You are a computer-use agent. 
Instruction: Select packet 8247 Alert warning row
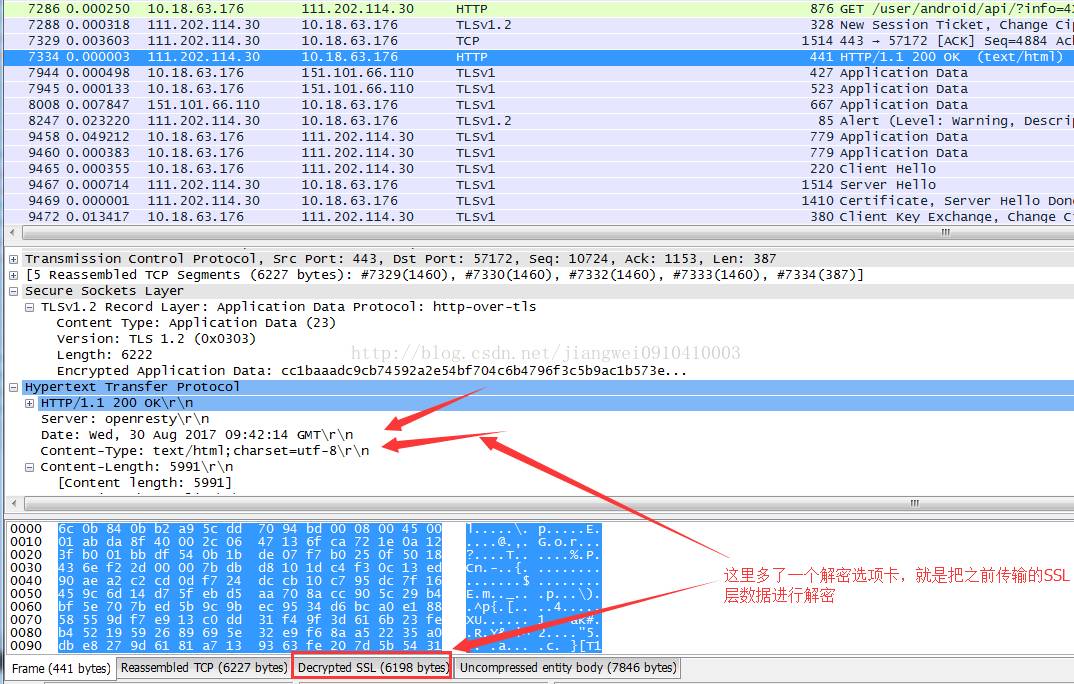[x=539, y=121]
